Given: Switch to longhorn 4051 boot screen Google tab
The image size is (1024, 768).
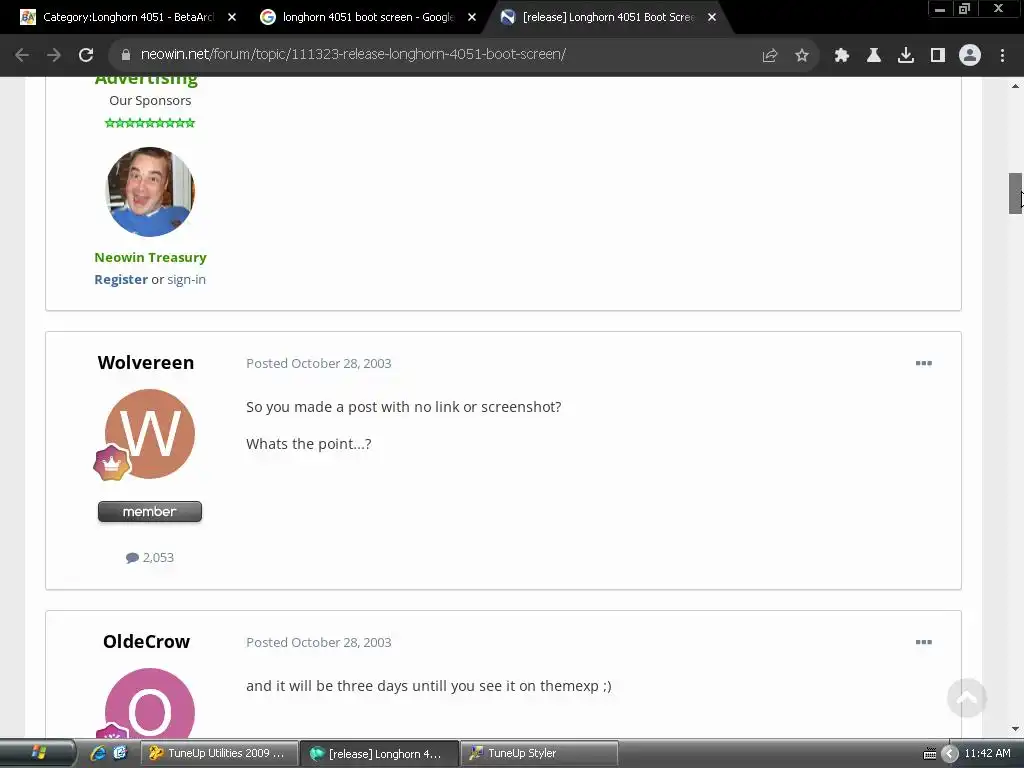Looking at the screenshot, I should (x=367, y=18).
